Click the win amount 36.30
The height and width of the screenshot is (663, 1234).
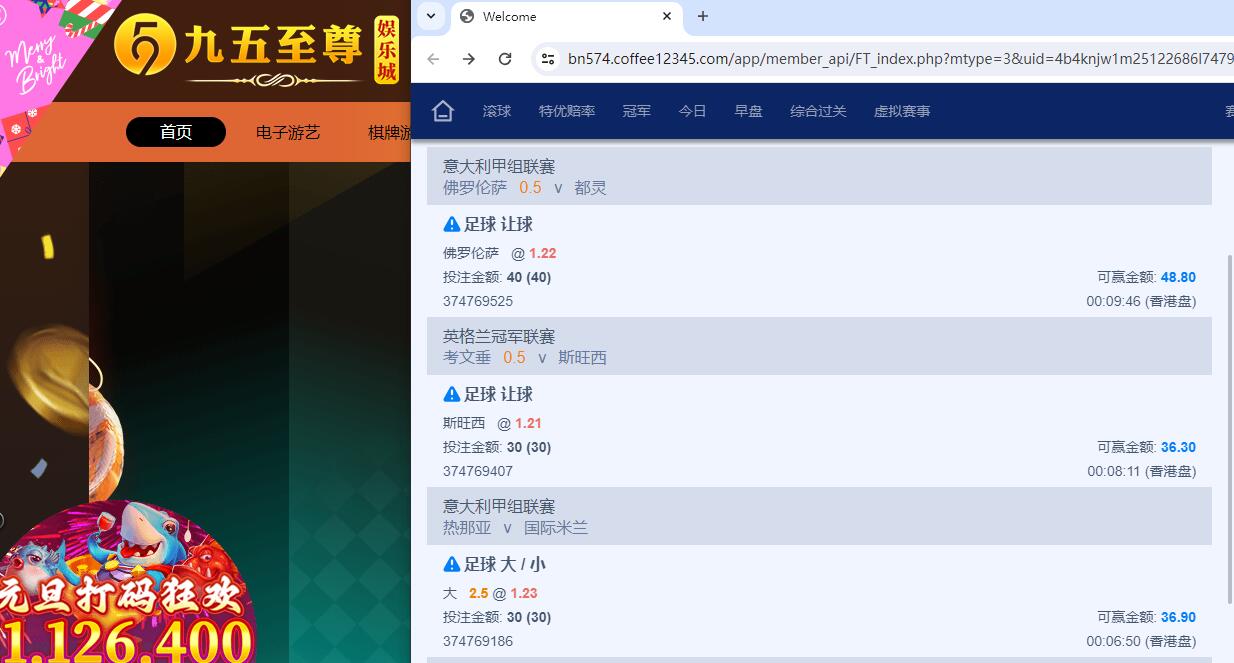pyautogui.click(x=1178, y=447)
